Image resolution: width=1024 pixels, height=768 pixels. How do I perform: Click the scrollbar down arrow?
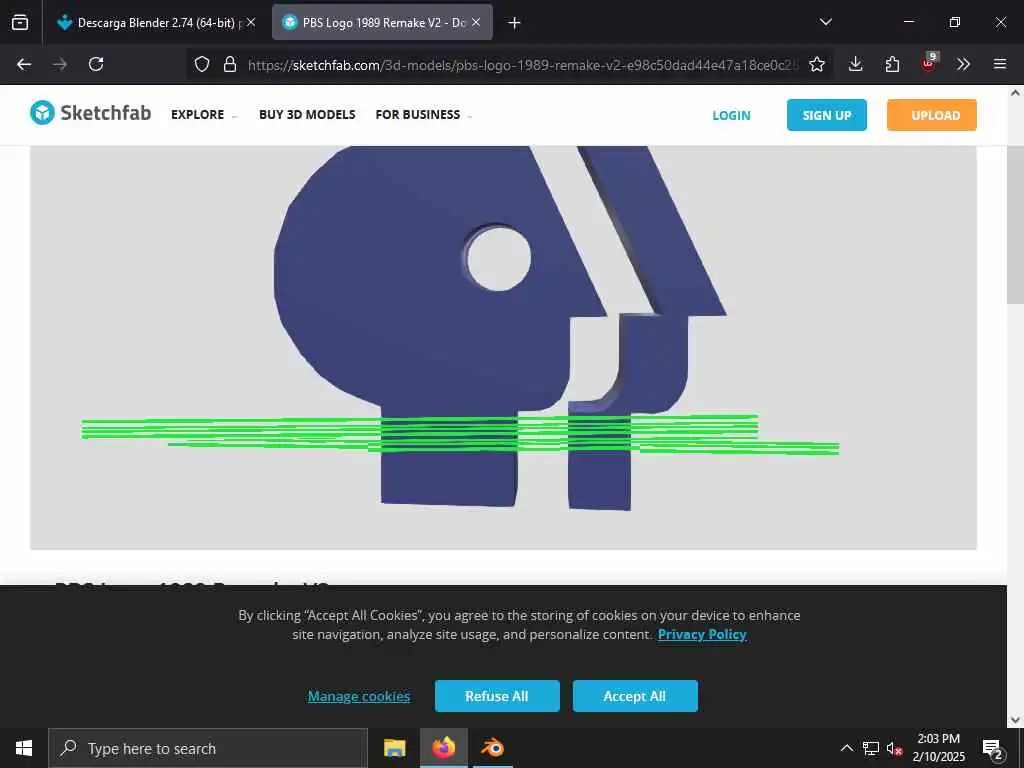1015,720
